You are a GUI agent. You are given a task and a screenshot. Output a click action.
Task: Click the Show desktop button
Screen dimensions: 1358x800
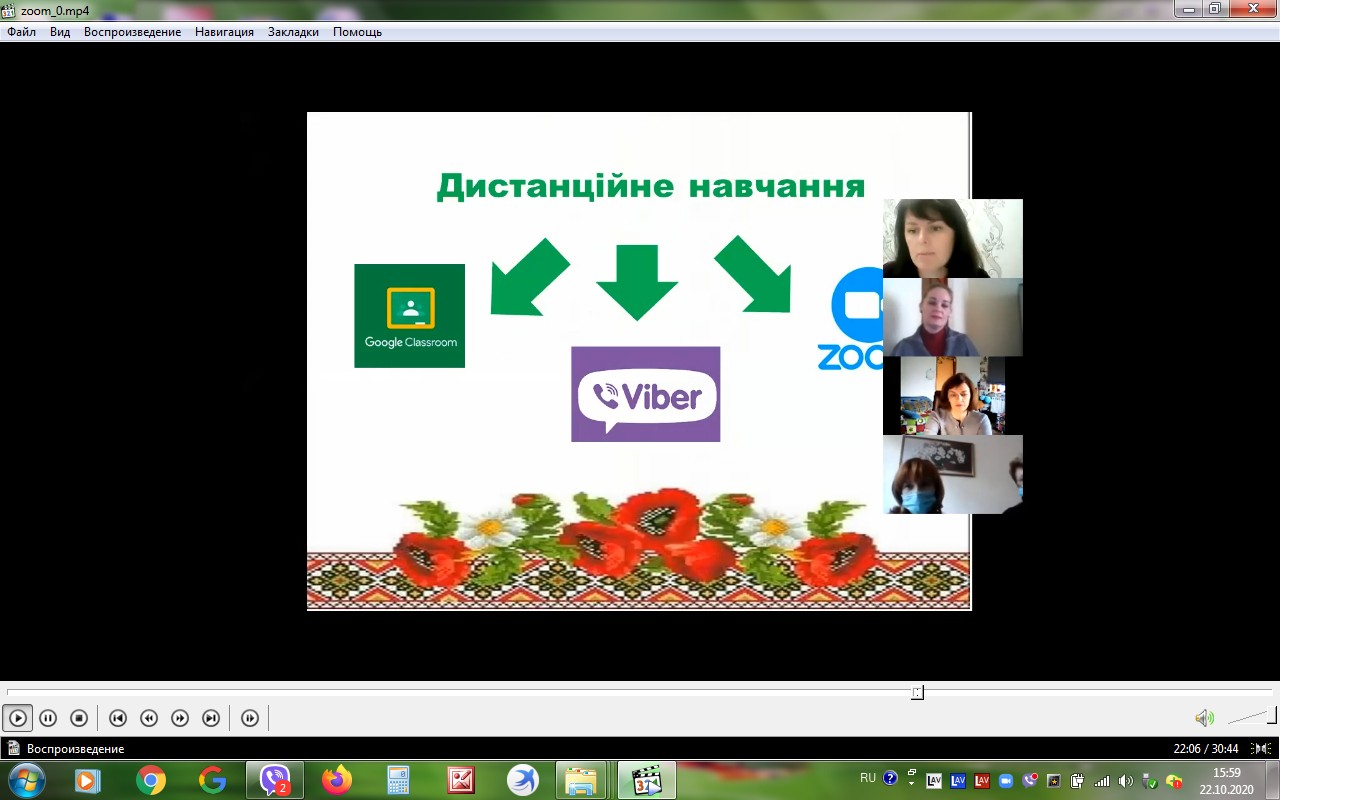pyautogui.click(x=1272, y=780)
